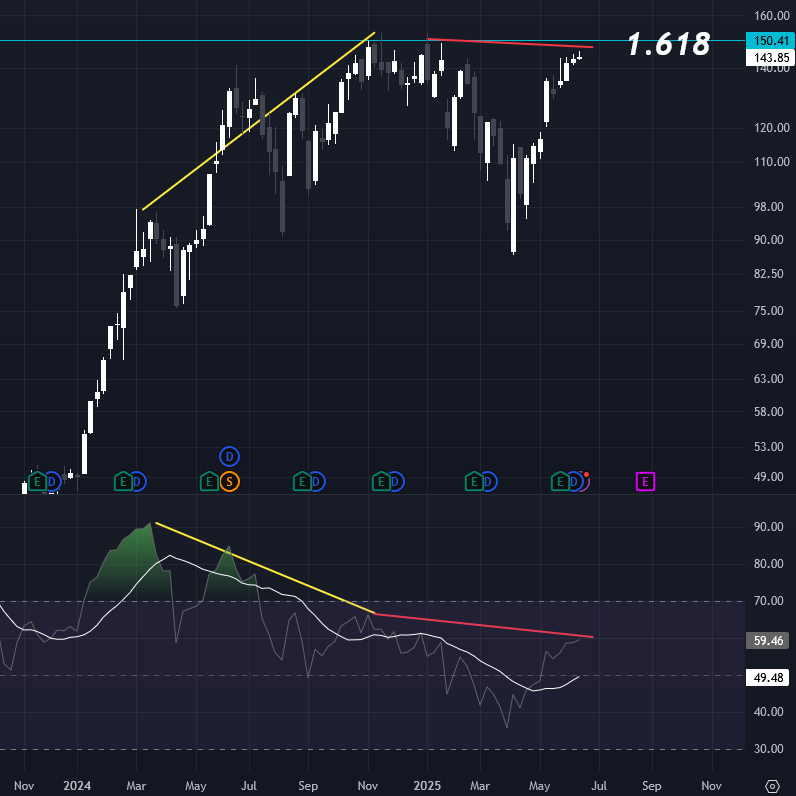Open chart settings gear icon
Viewport: 796px width, 796px height.
[x=772, y=786]
